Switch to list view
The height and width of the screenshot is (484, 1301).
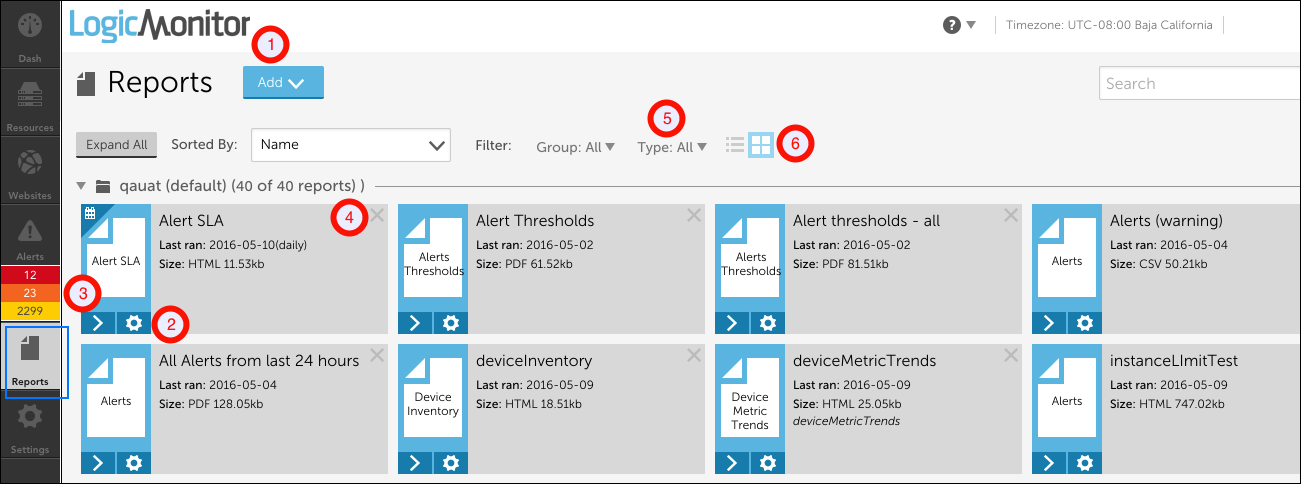(x=735, y=146)
